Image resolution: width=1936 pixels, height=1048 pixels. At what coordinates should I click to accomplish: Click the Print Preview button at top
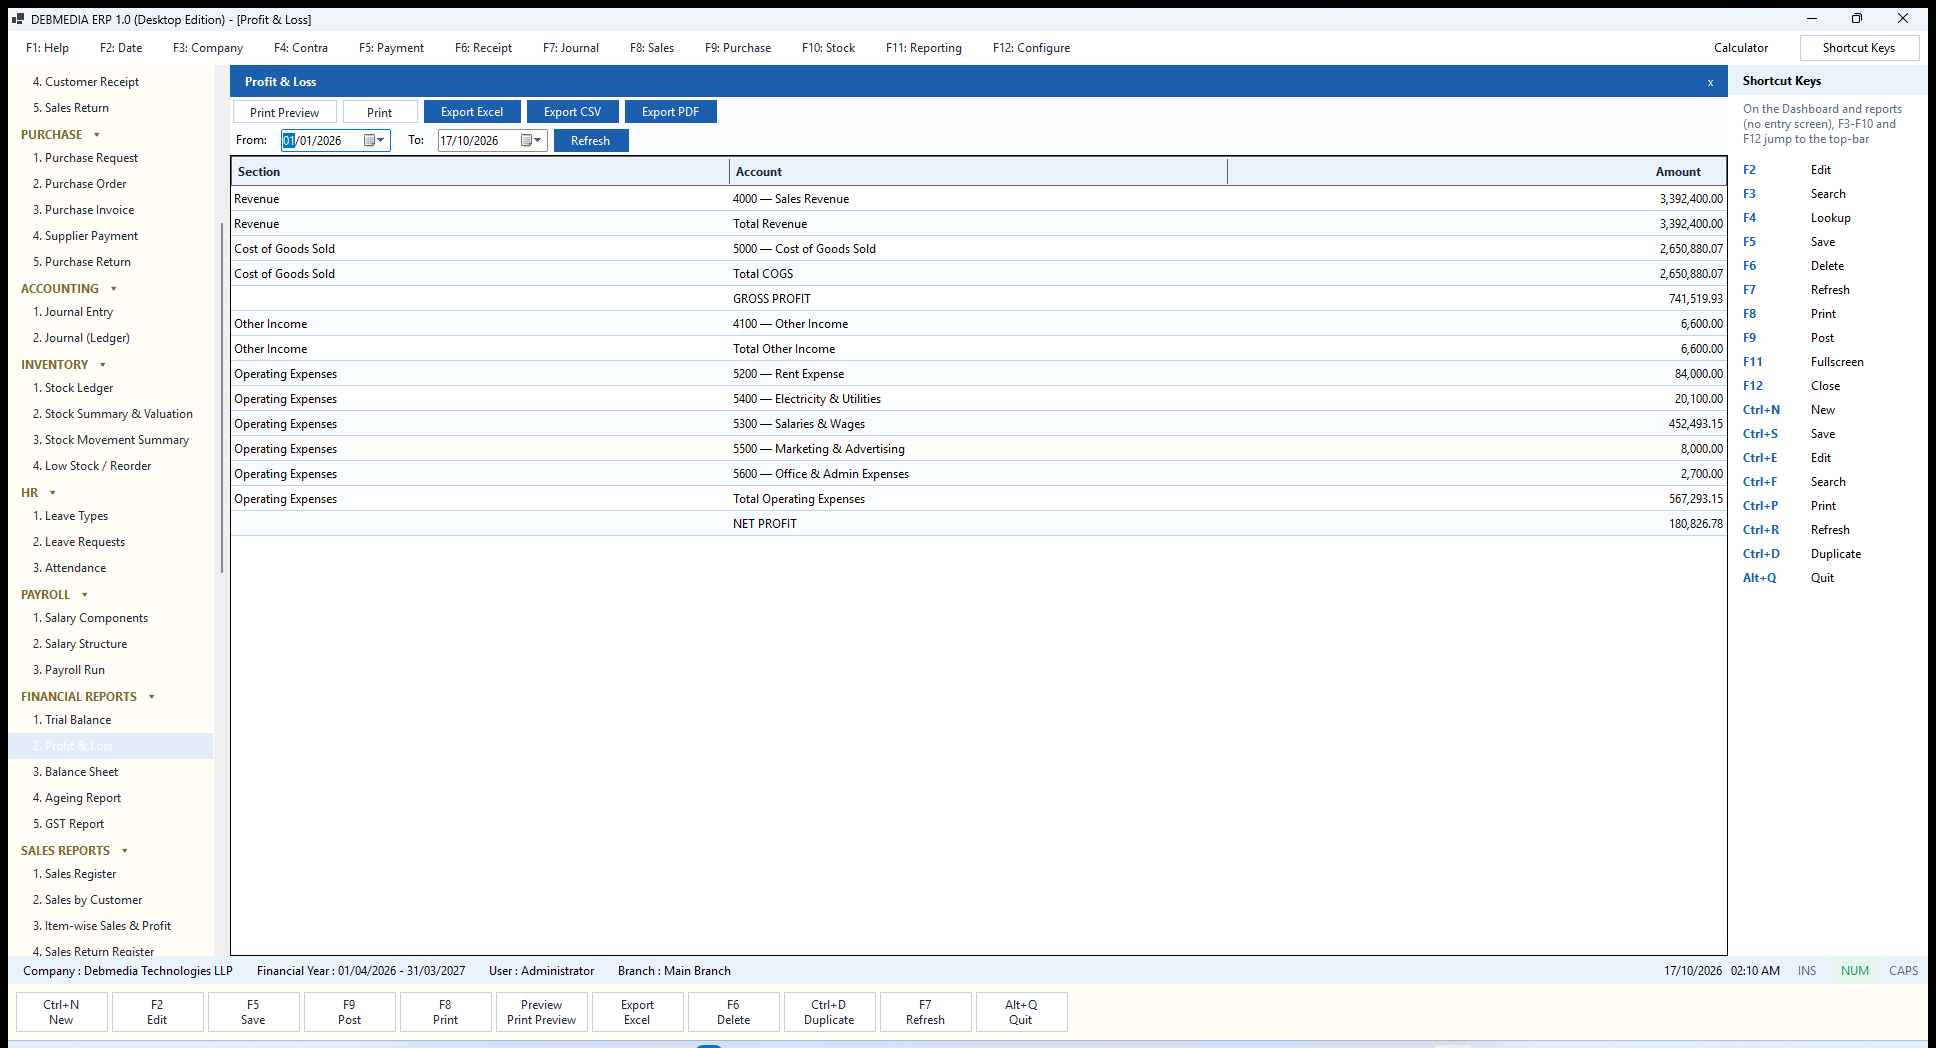click(285, 112)
